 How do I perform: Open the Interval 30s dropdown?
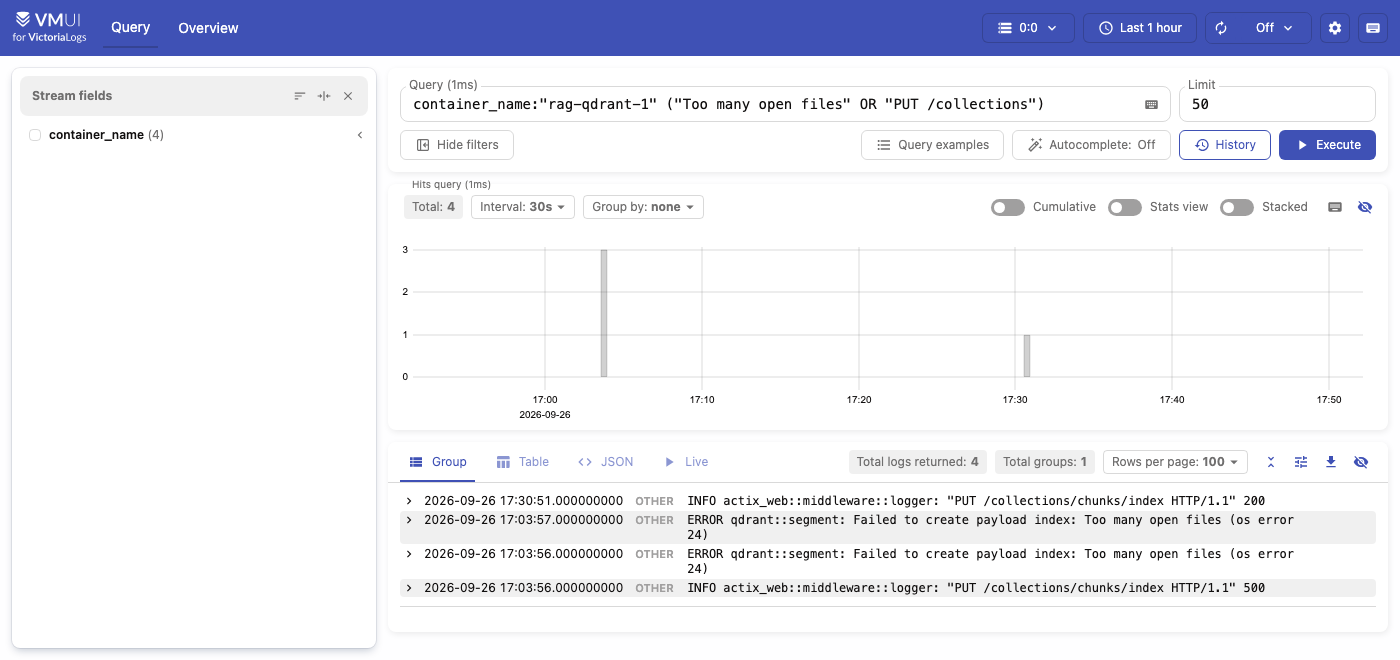(522, 207)
